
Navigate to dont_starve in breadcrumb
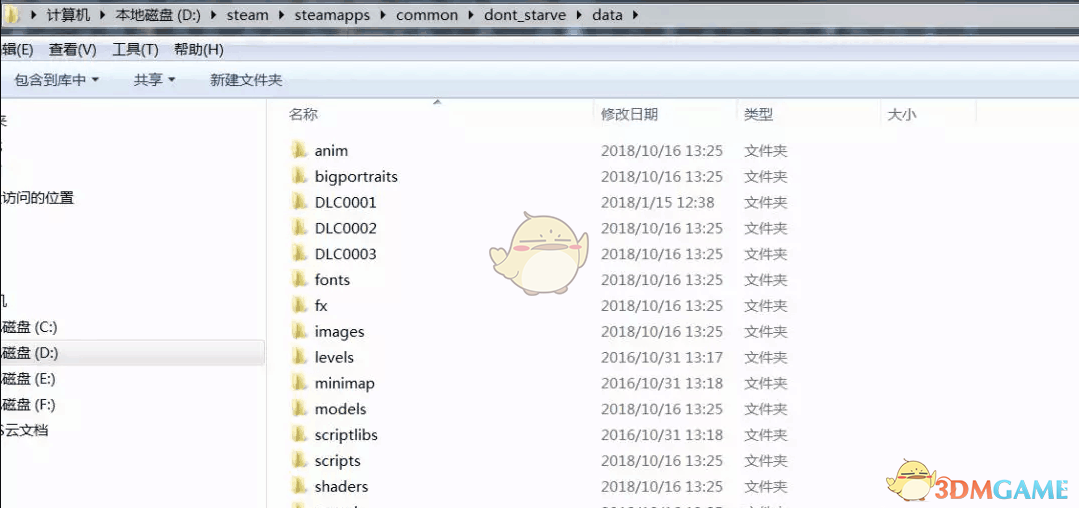pyautogui.click(x=525, y=14)
